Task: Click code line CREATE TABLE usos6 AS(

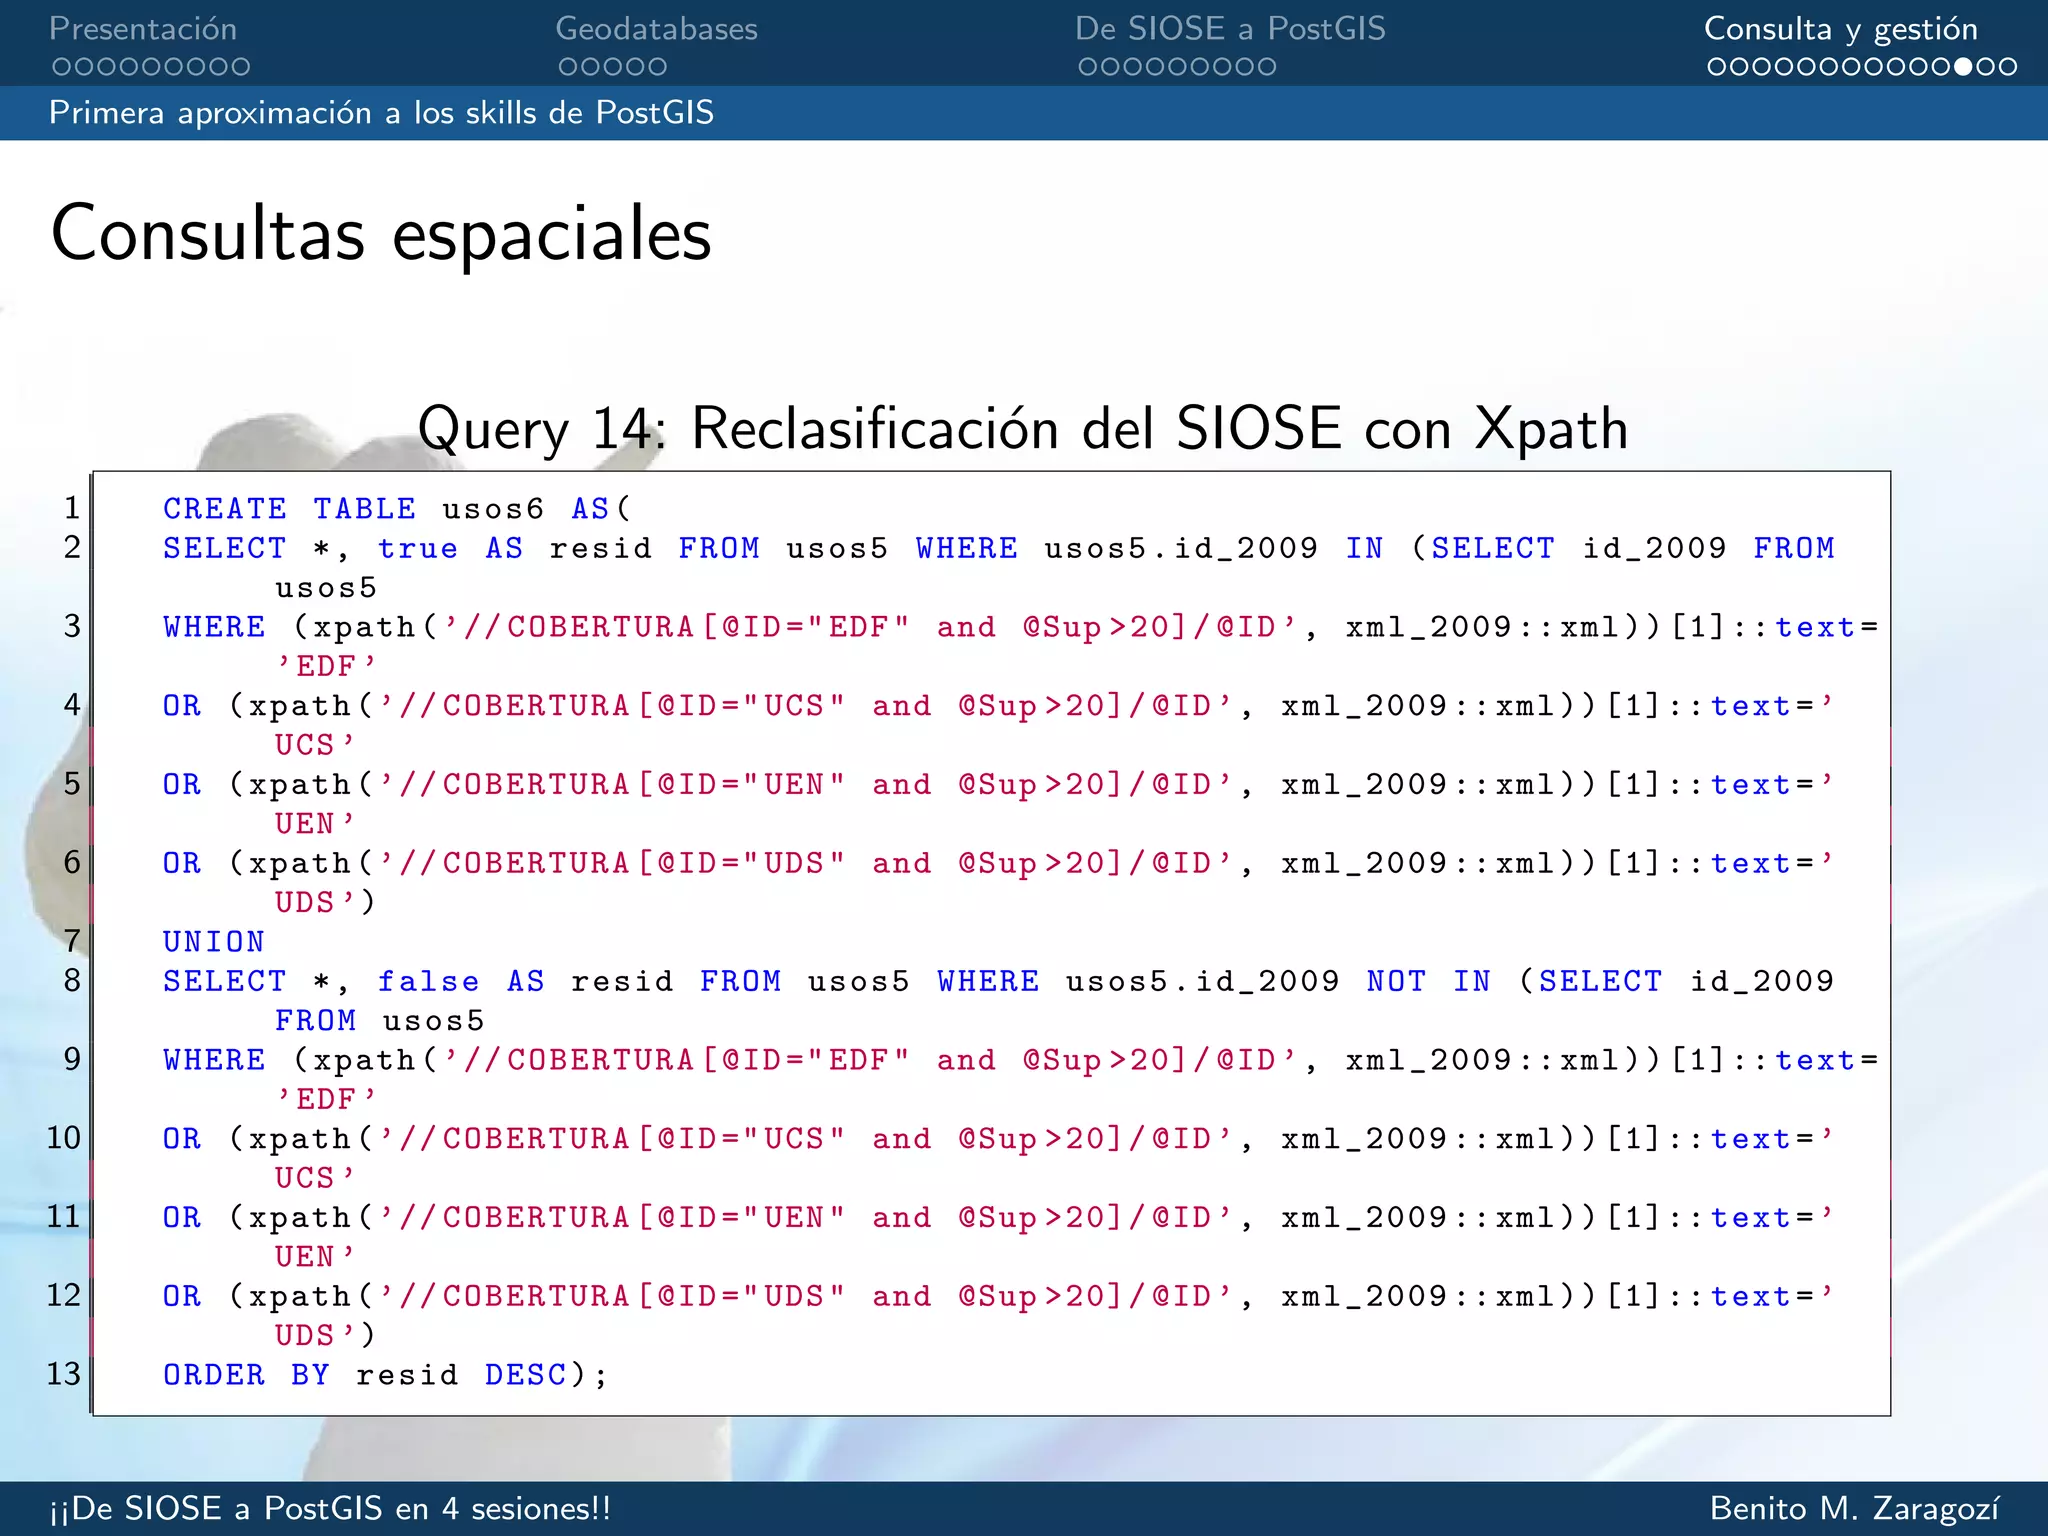Action: tap(397, 509)
